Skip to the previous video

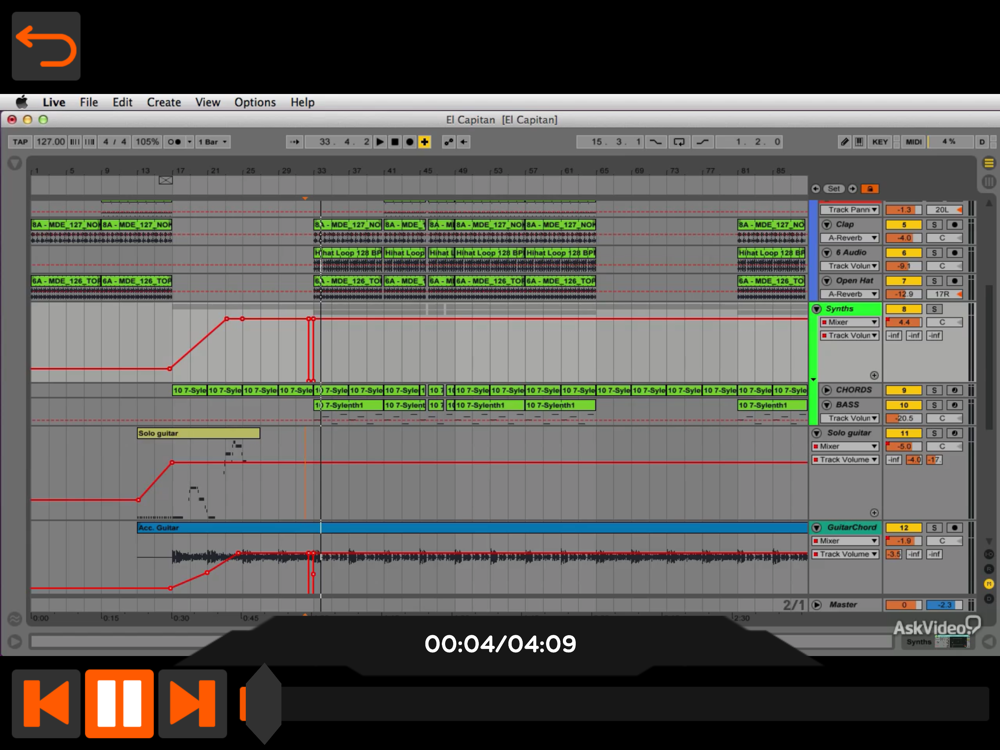coord(46,703)
